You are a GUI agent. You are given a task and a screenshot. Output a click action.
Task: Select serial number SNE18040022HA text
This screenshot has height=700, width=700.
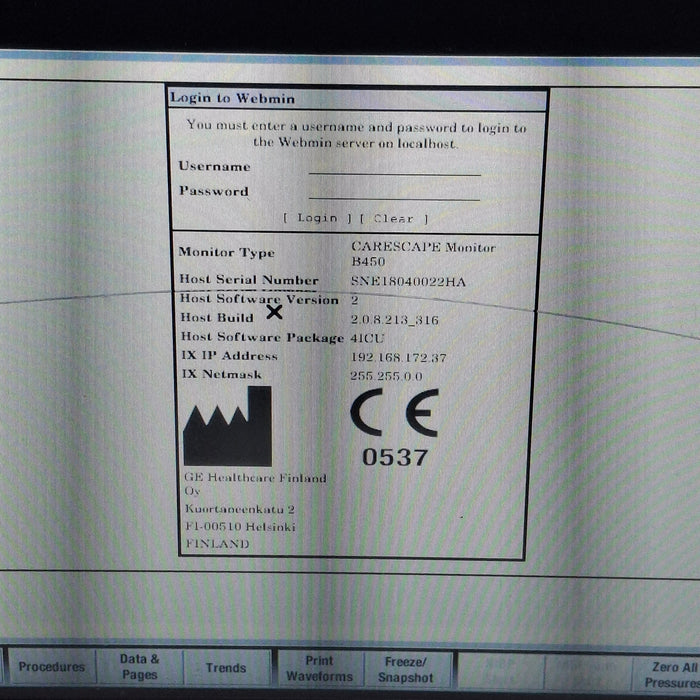(x=408, y=282)
